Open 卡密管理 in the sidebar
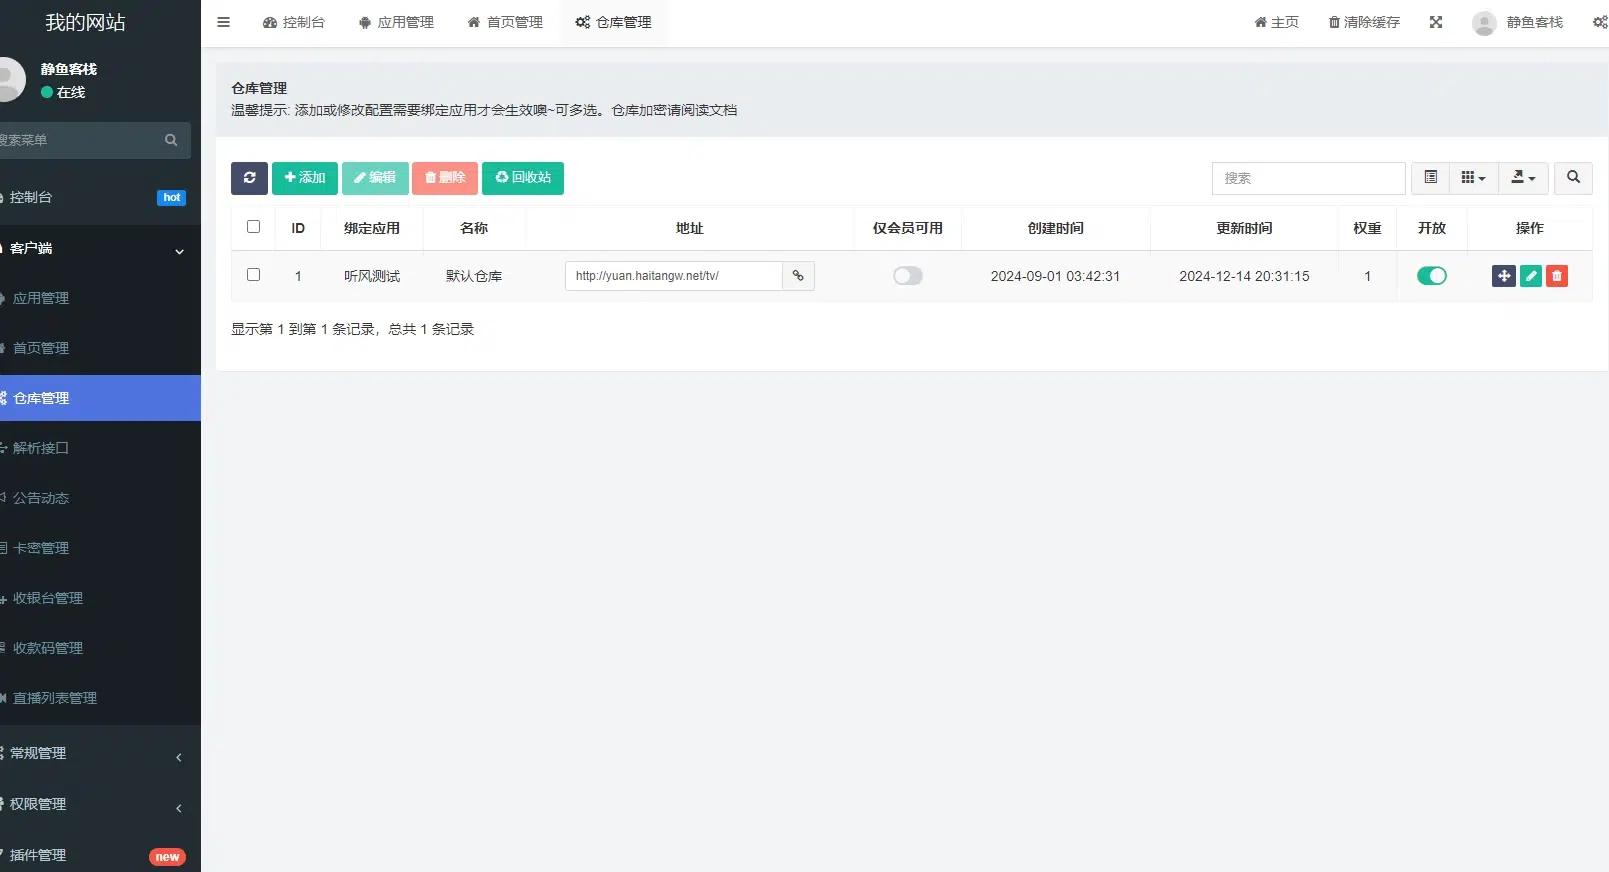Image resolution: width=1609 pixels, height=872 pixels. (100, 548)
